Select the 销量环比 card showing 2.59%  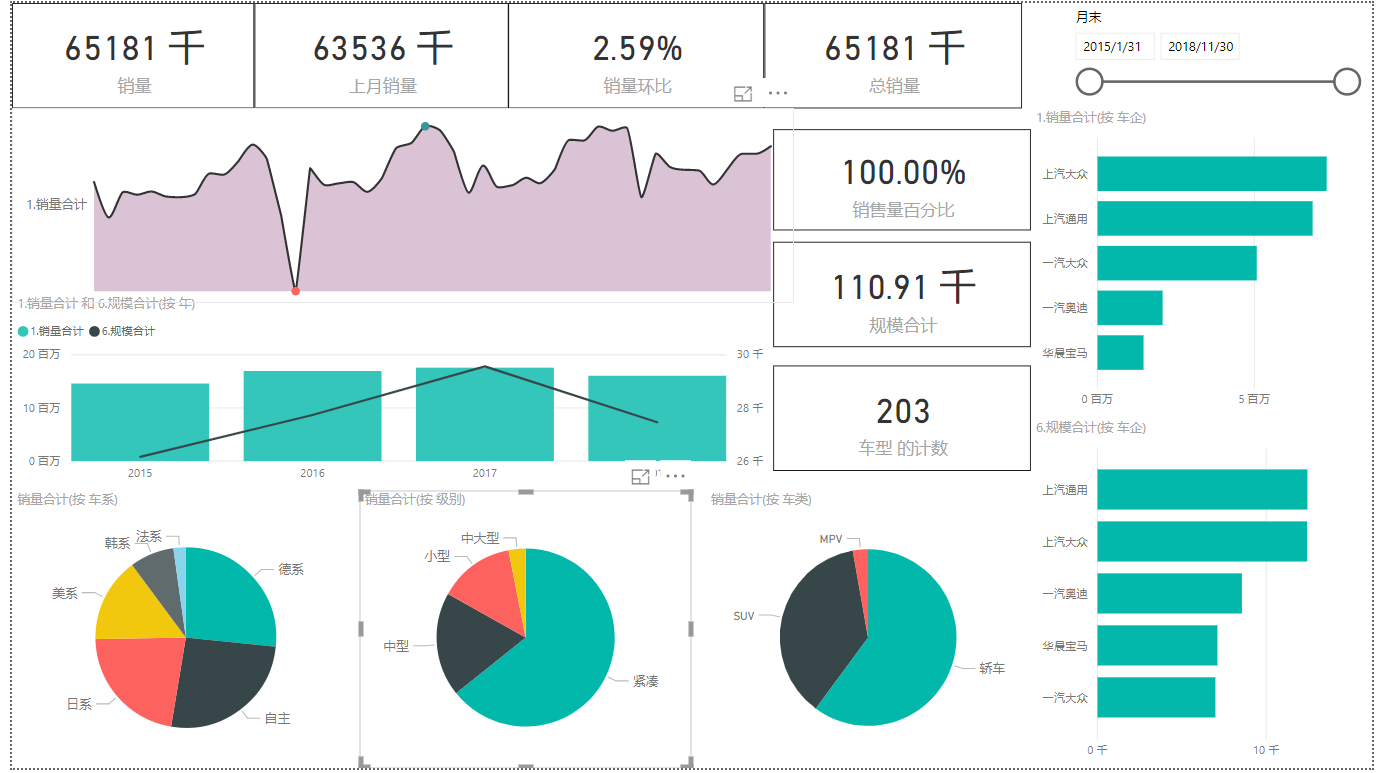click(x=637, y=57)
